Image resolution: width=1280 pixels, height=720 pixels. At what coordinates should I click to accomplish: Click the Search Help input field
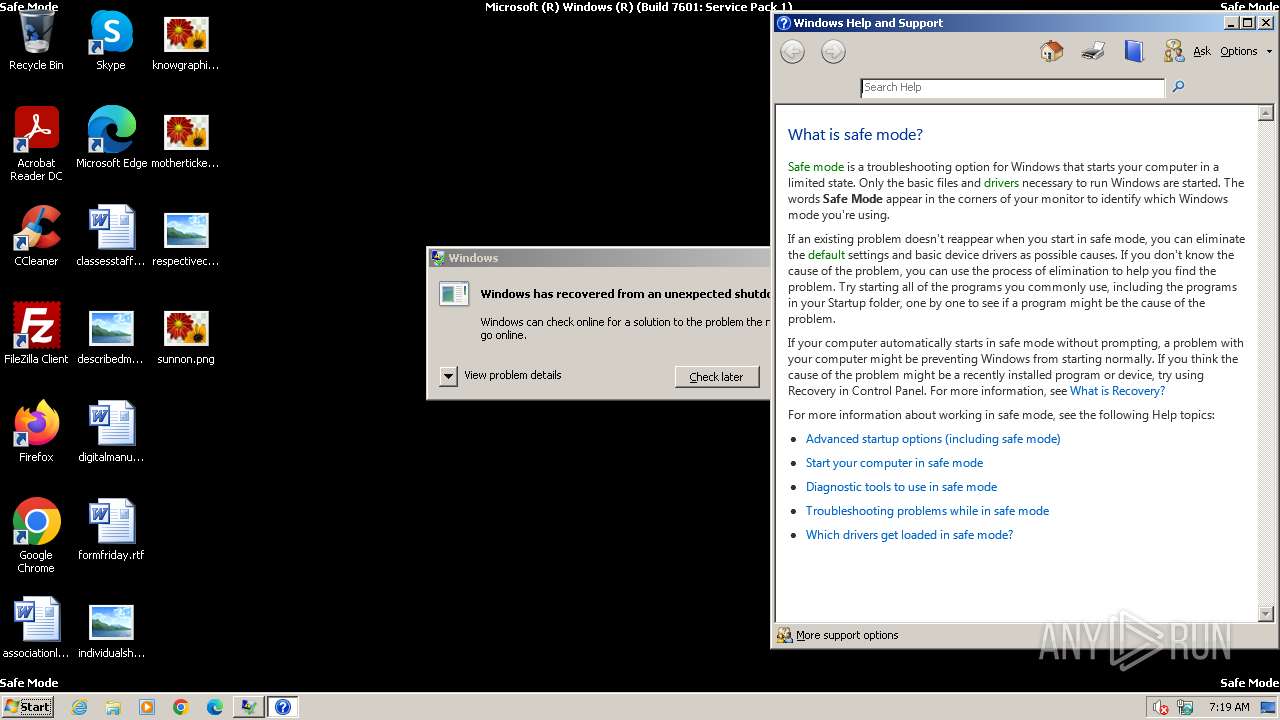1012,87
